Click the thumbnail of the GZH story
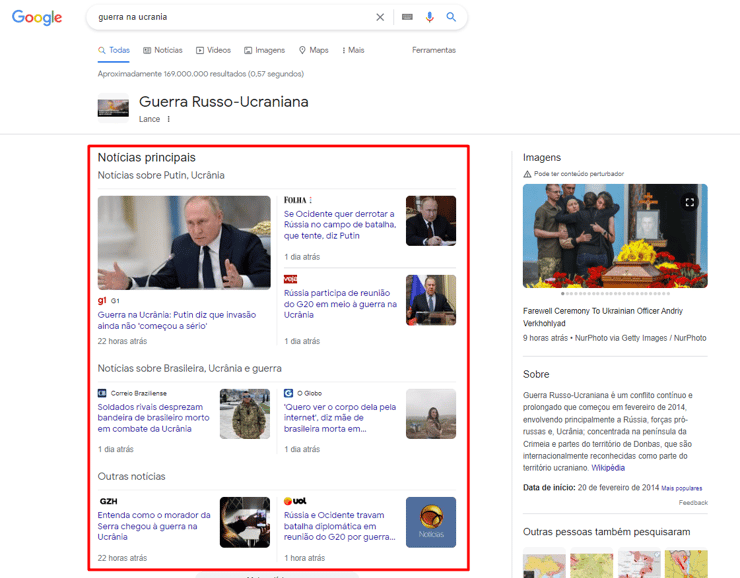This screenshot has height=578, width=740. (x=245, y=522)
